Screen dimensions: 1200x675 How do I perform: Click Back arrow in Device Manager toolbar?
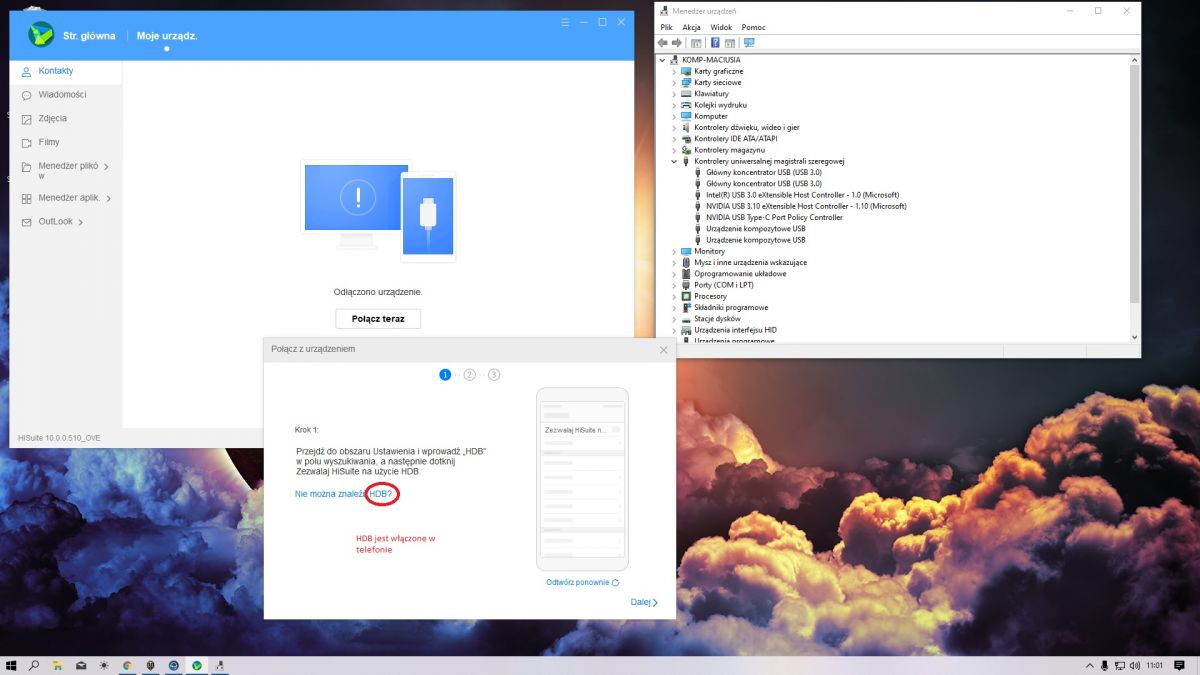(x=663, y=43)
